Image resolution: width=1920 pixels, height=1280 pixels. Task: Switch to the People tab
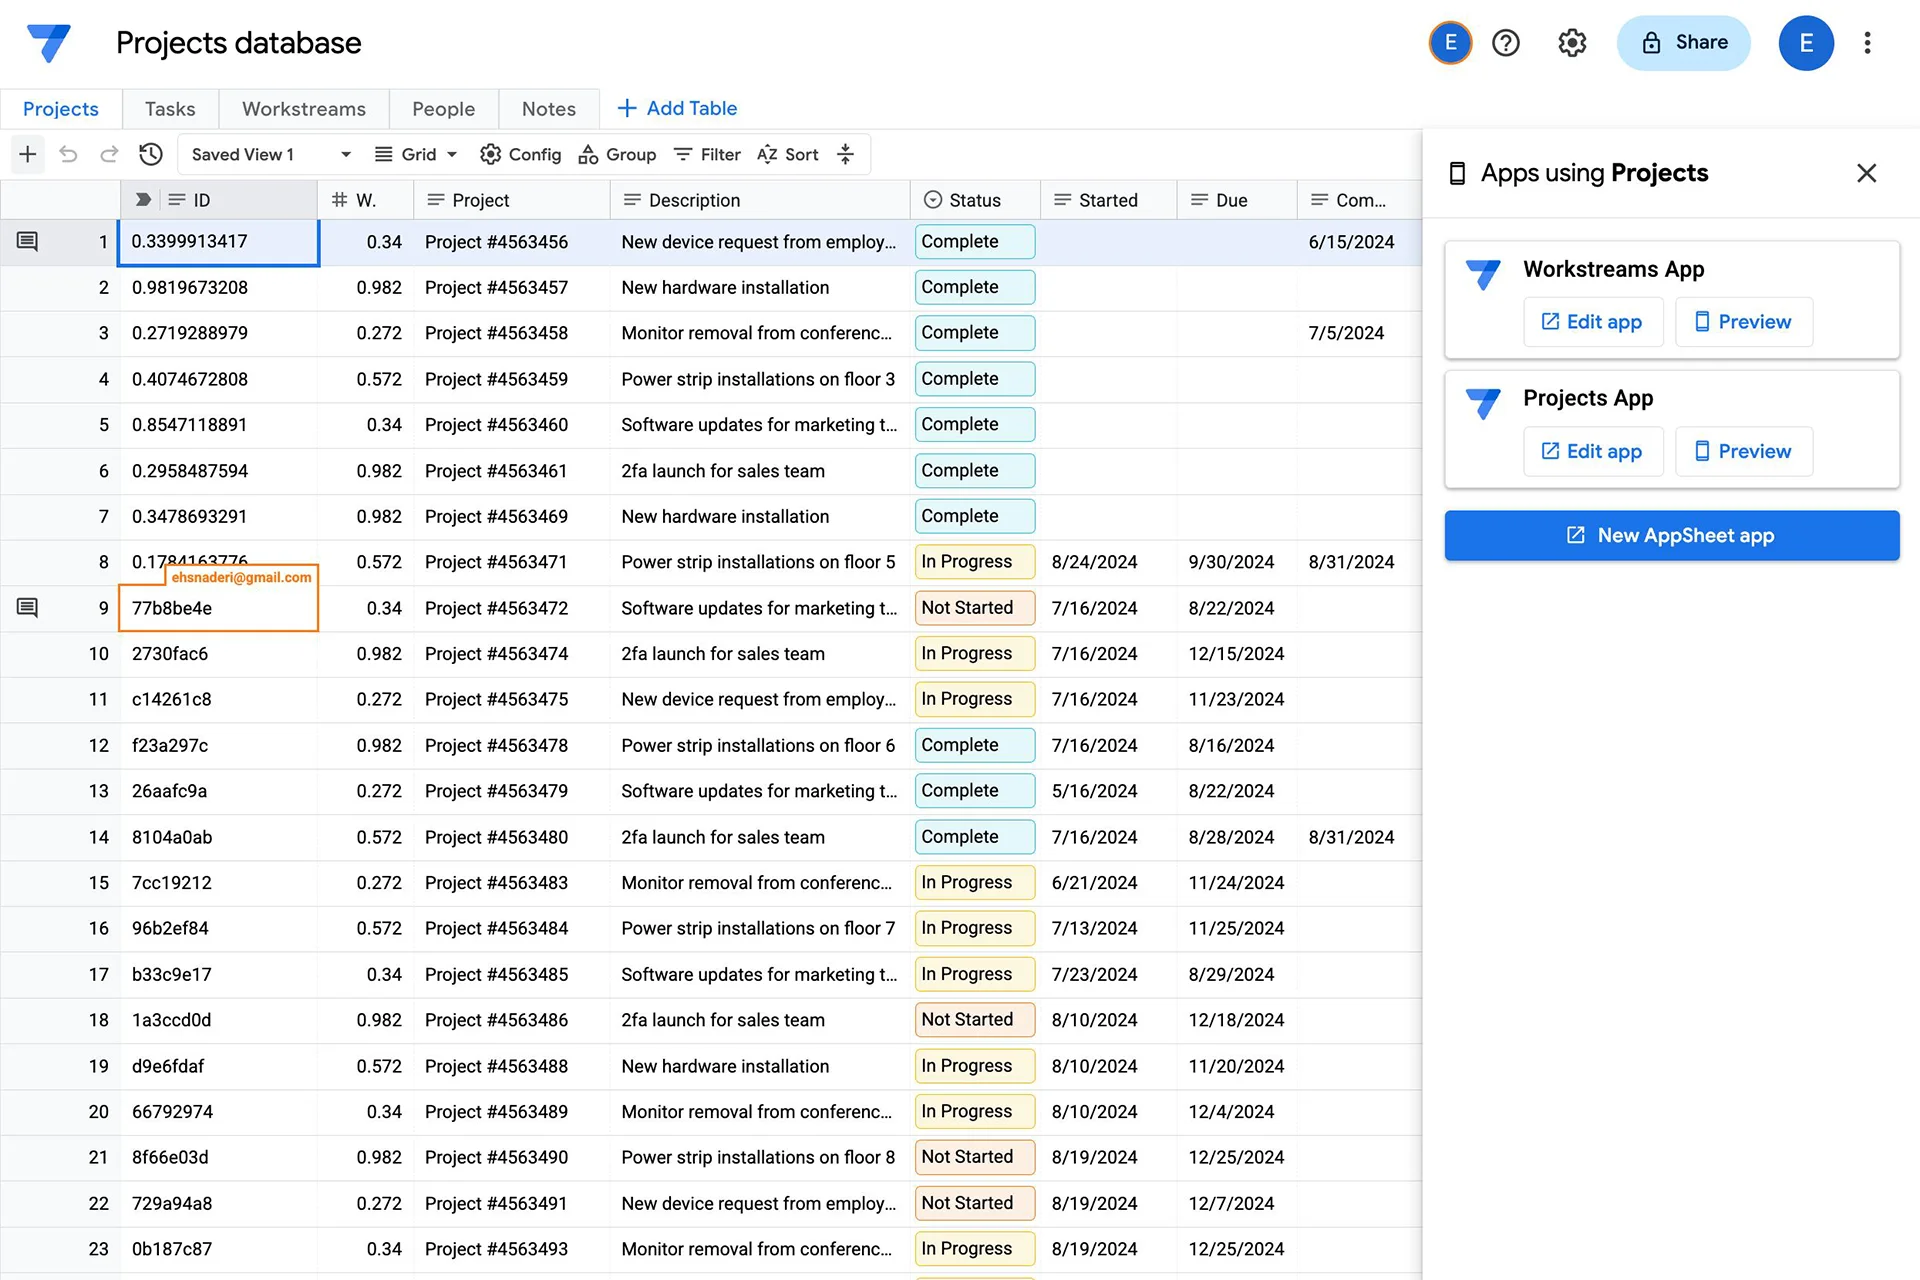(443, 109)
